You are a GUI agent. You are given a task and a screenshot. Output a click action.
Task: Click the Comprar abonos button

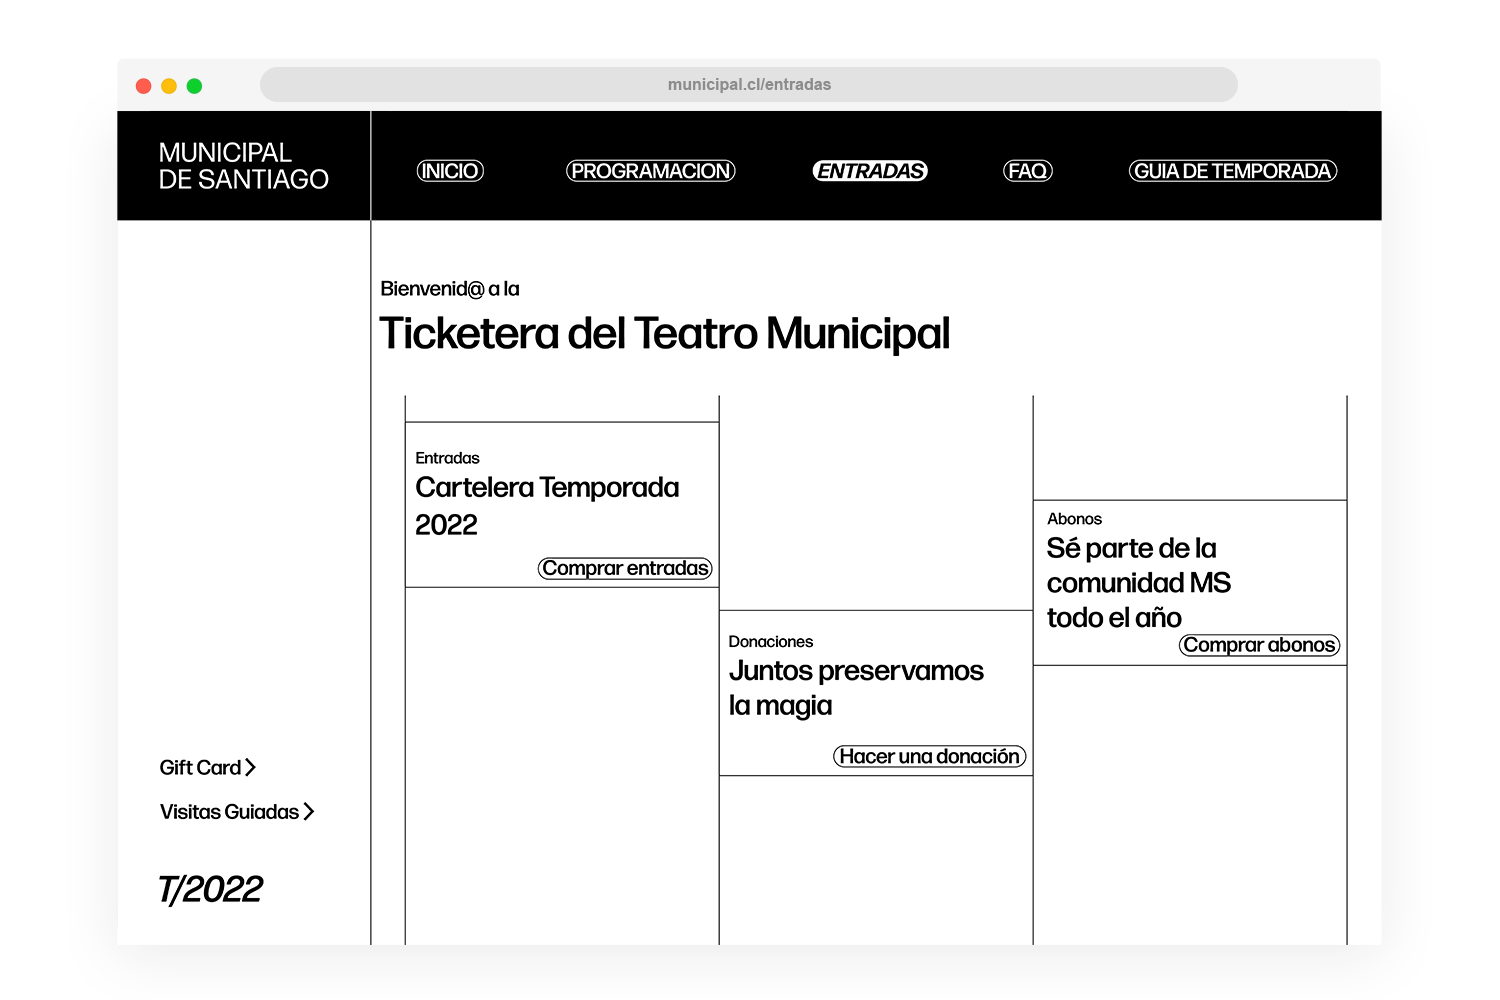(x=1260, y=645)
